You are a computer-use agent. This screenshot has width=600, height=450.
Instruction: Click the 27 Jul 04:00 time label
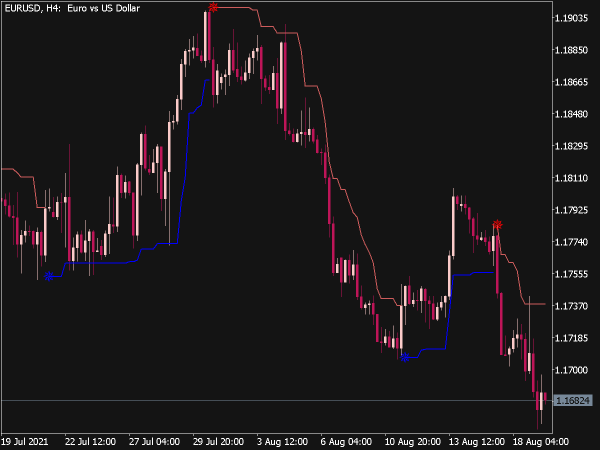pyautogui.click(x=154, y=442)
